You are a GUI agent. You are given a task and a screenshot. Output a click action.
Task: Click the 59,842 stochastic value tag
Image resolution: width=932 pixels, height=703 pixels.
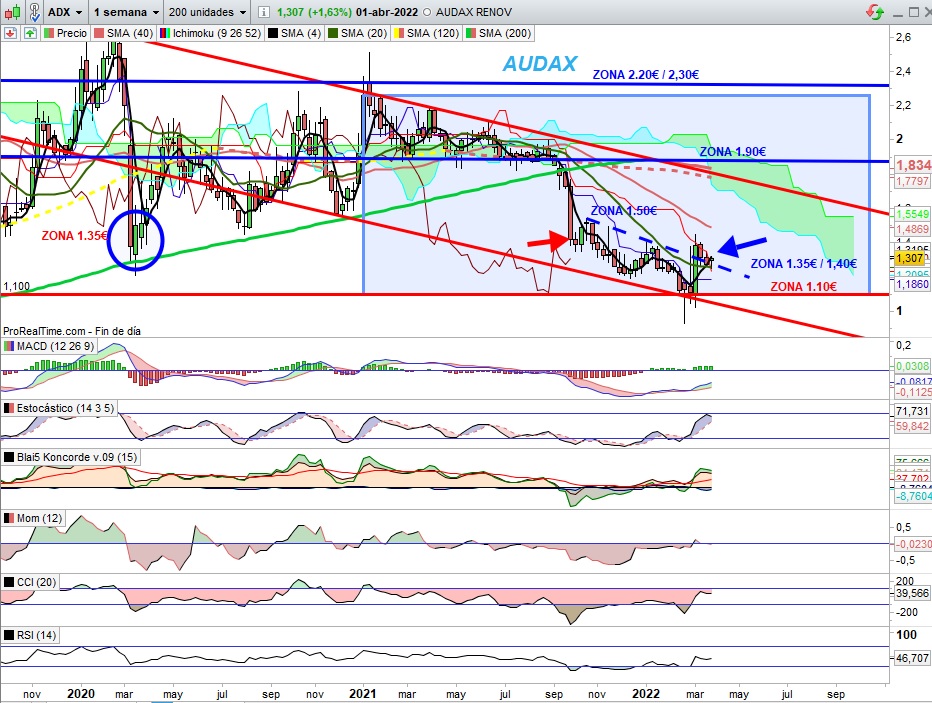pyautogui.click(x=912, y=426)
